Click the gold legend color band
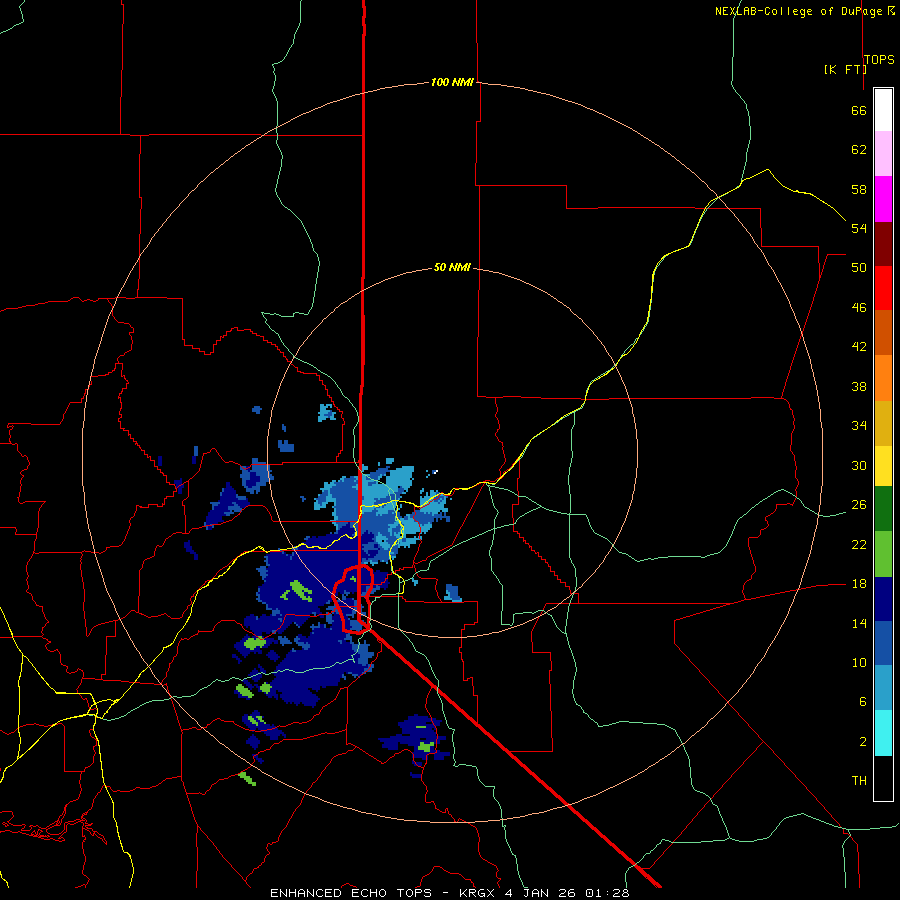Screen dimensions: 900x900 [x=883, y=423]
